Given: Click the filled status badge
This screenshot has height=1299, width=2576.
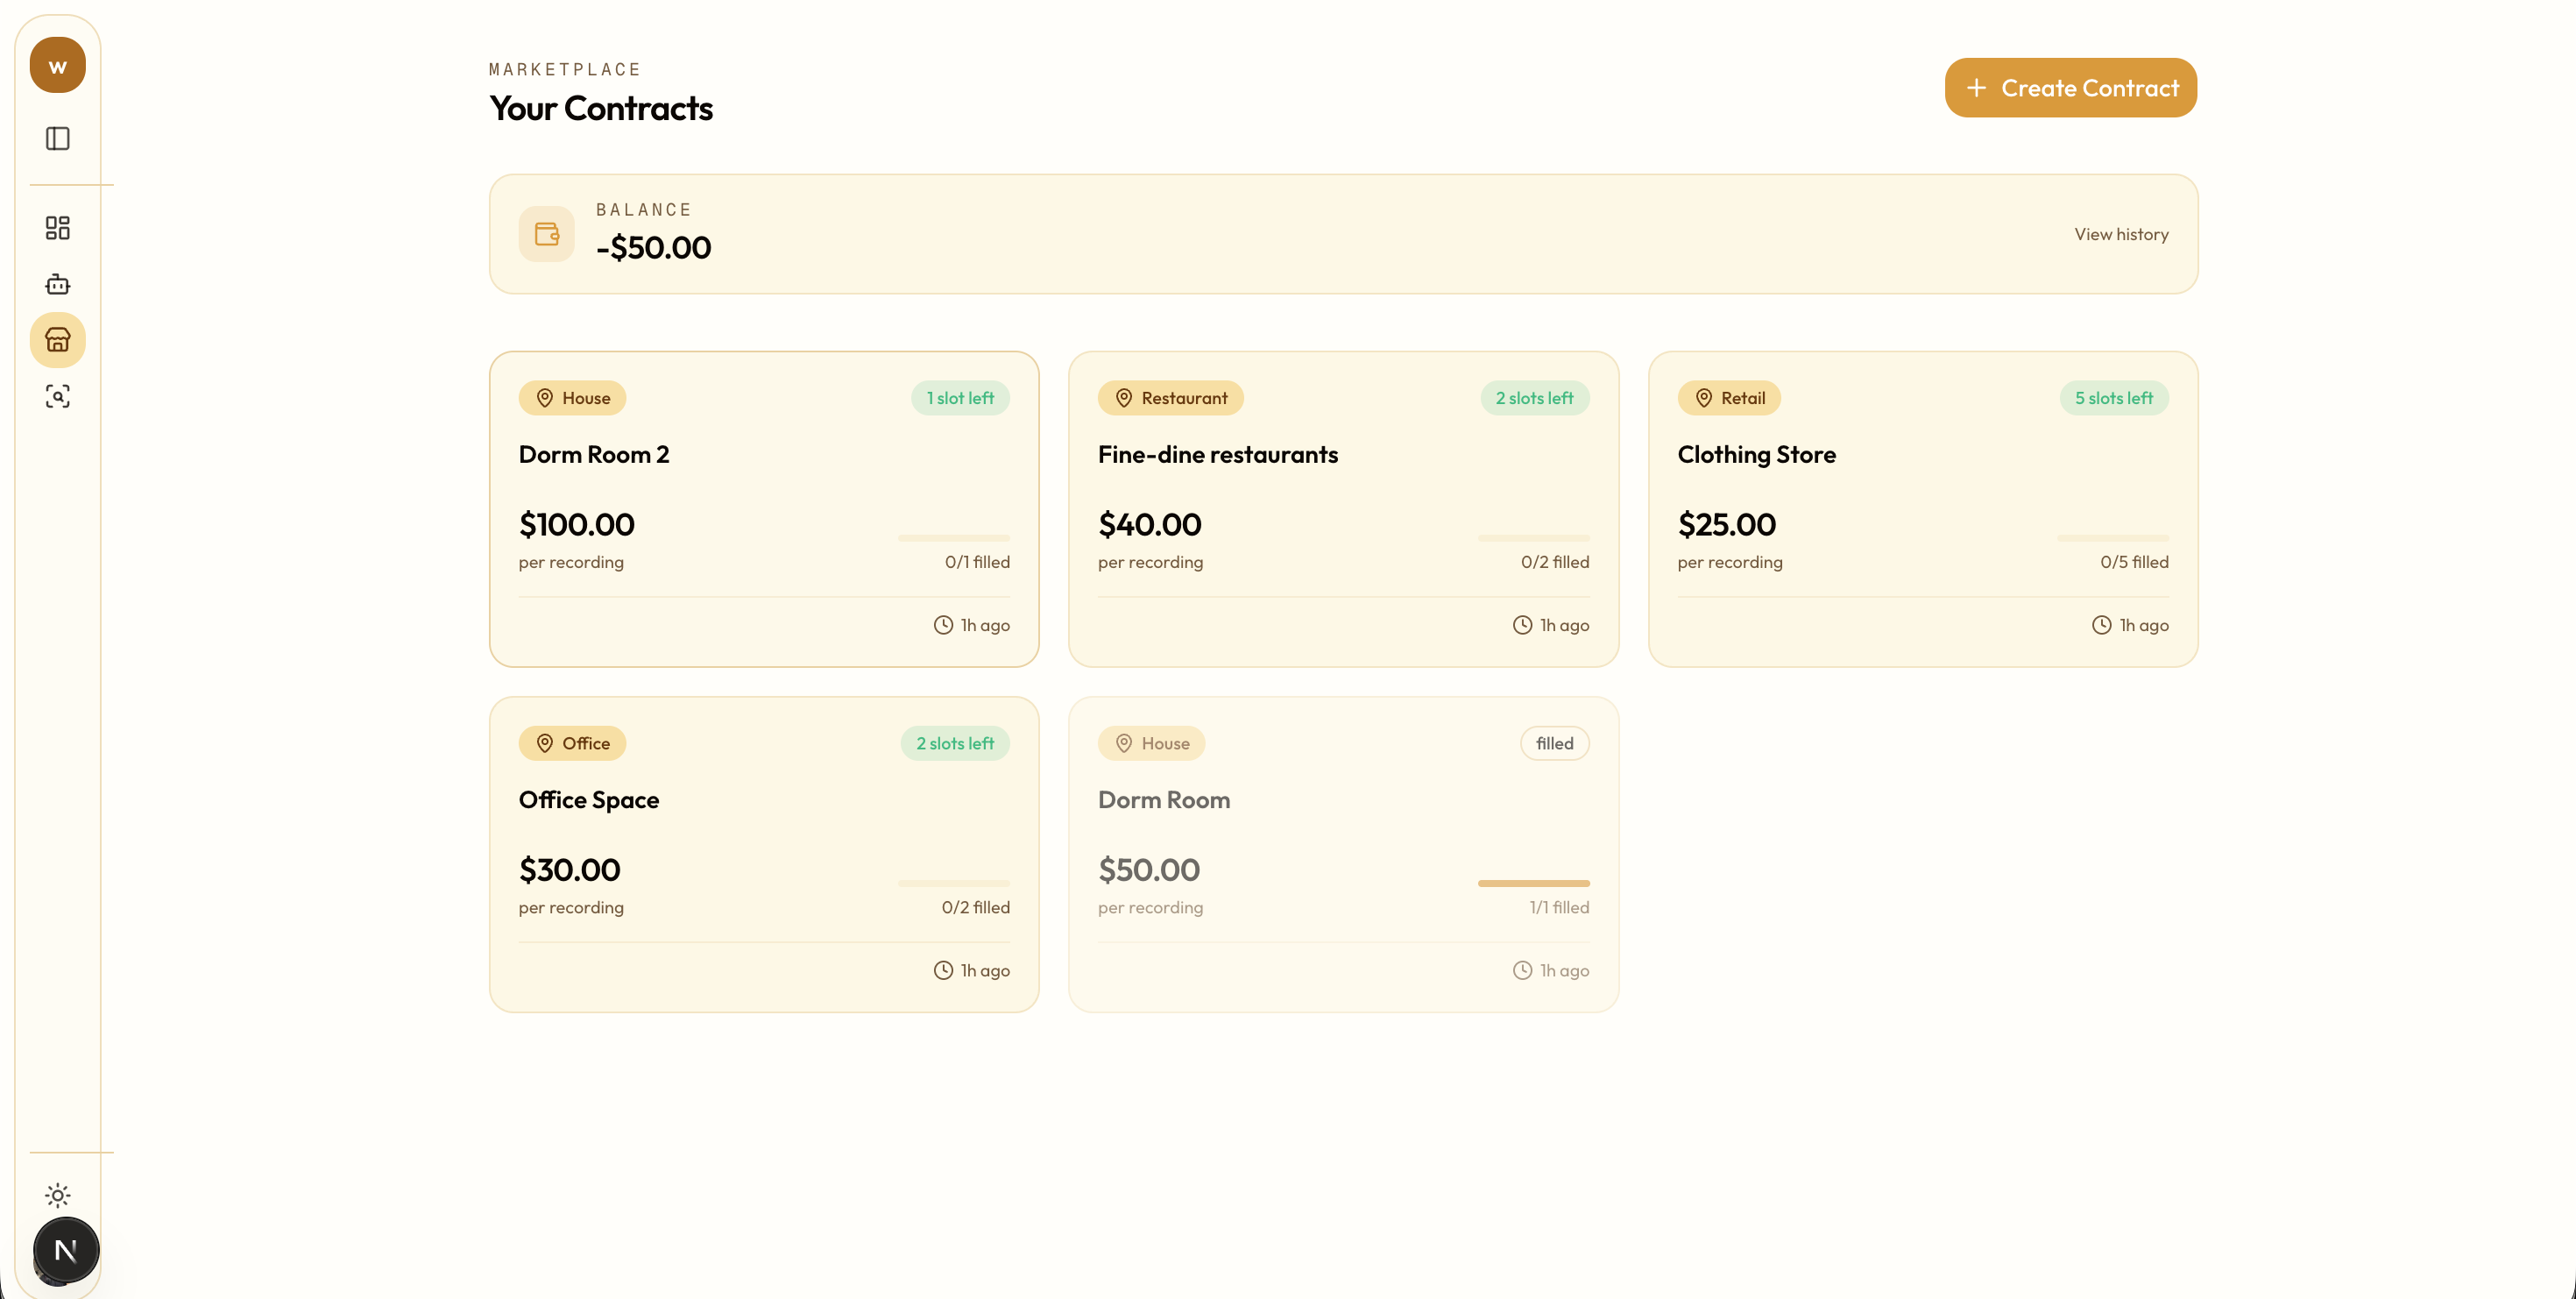Looking at the screenshot, I should point(1554,743).
